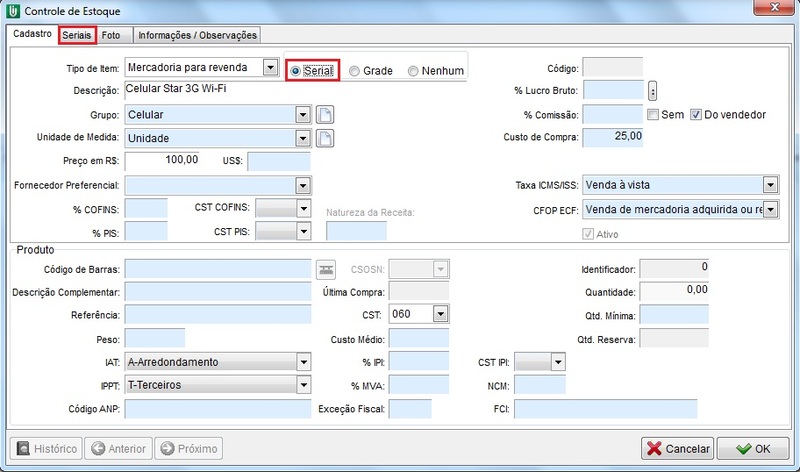Click the options button beside % Lucro Bruto
The width and height of the screenshot is (800, 472).
click(652, 92)
